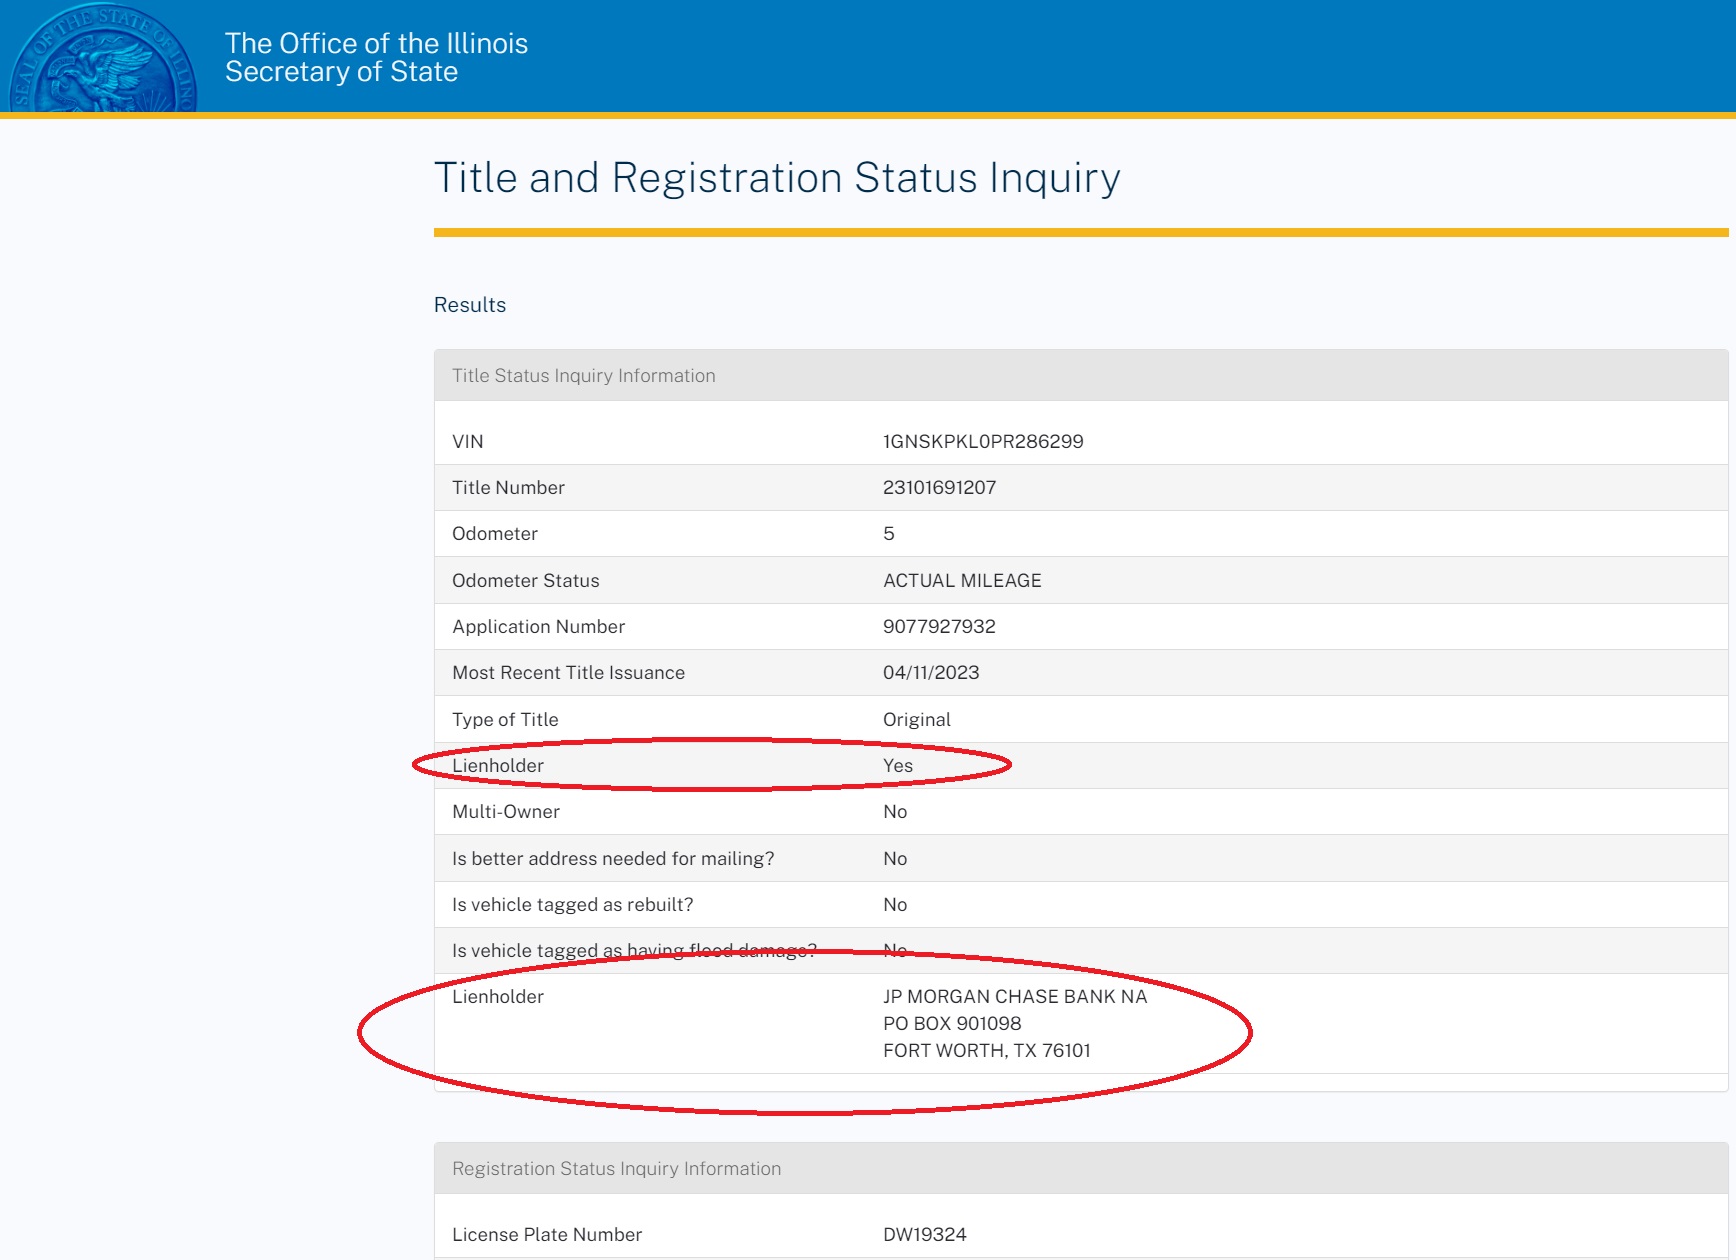Click the Most Recent Title Issuance label
This screenshot has width=1736, height=1260.
[x=569, y=673]
